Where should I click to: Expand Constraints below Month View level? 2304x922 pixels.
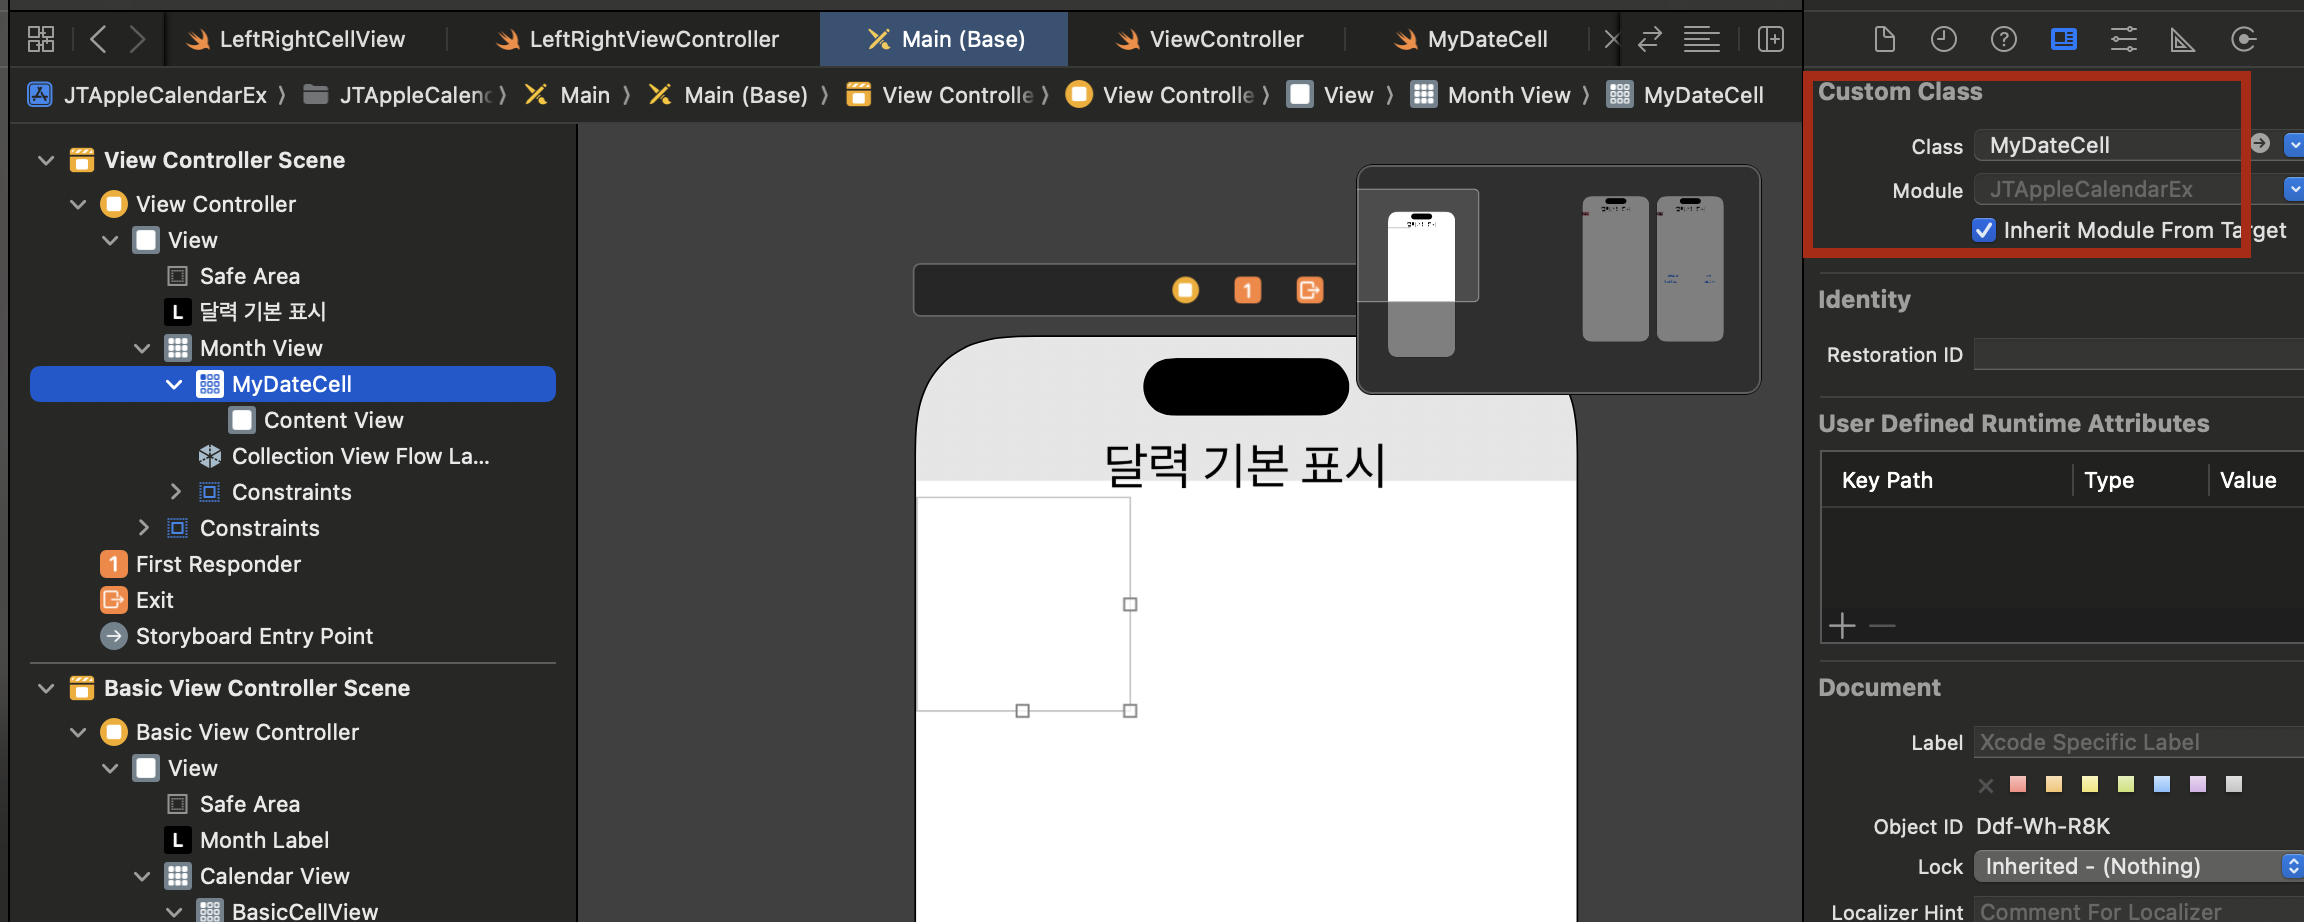click(x=142, y=528)
